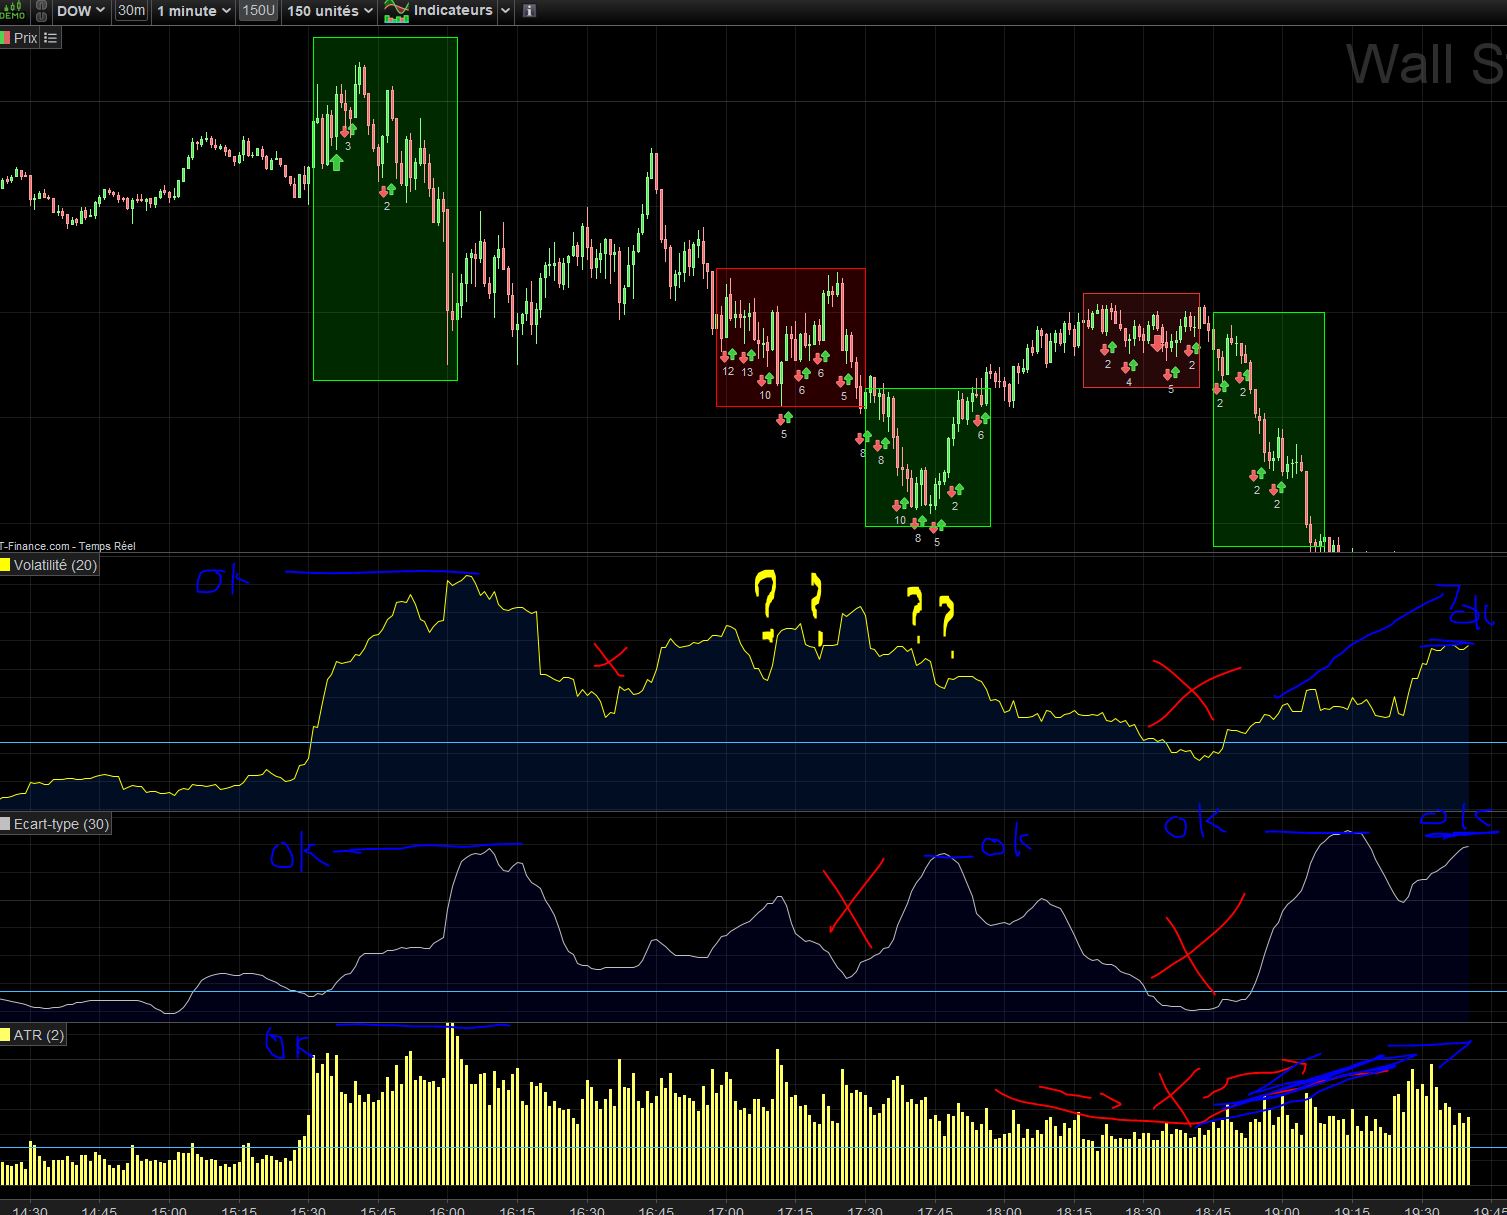Click the 18:45 time axis label
This screenshot has height=1215, width=1507.
click(1213, 1209)
